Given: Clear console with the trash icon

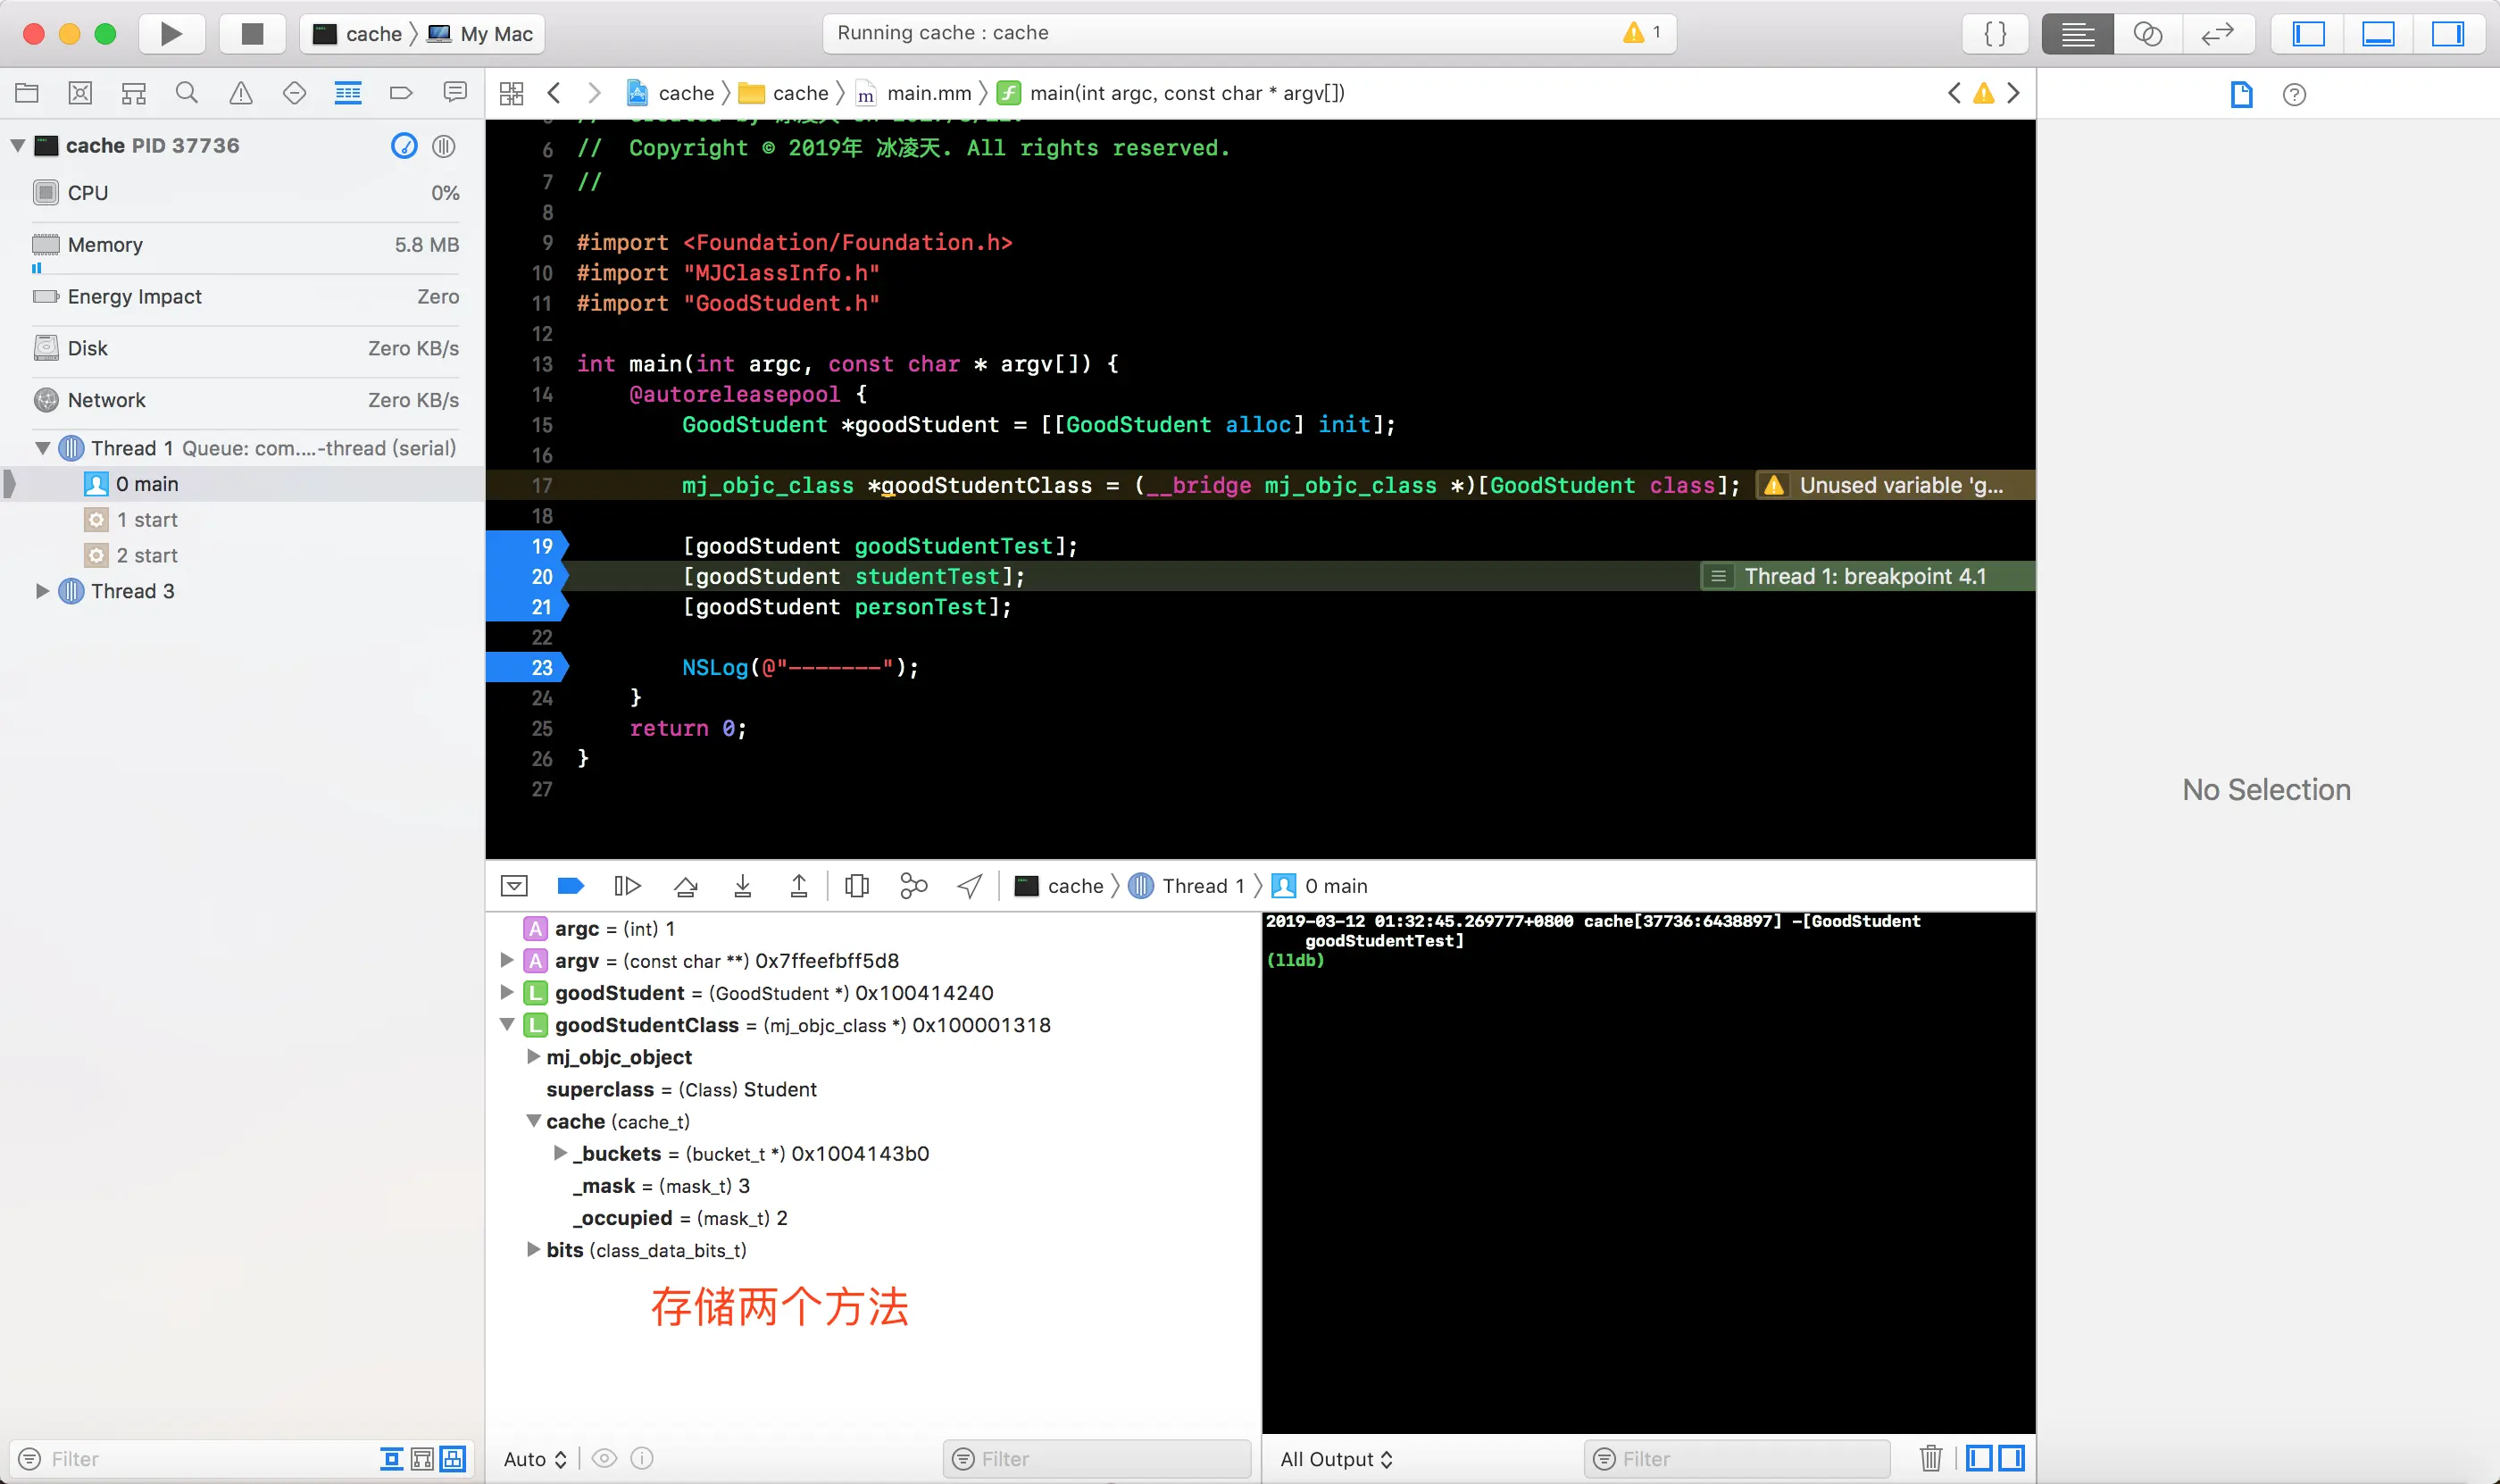Looking at the screenshot, I should (x=1930, y=1458).
